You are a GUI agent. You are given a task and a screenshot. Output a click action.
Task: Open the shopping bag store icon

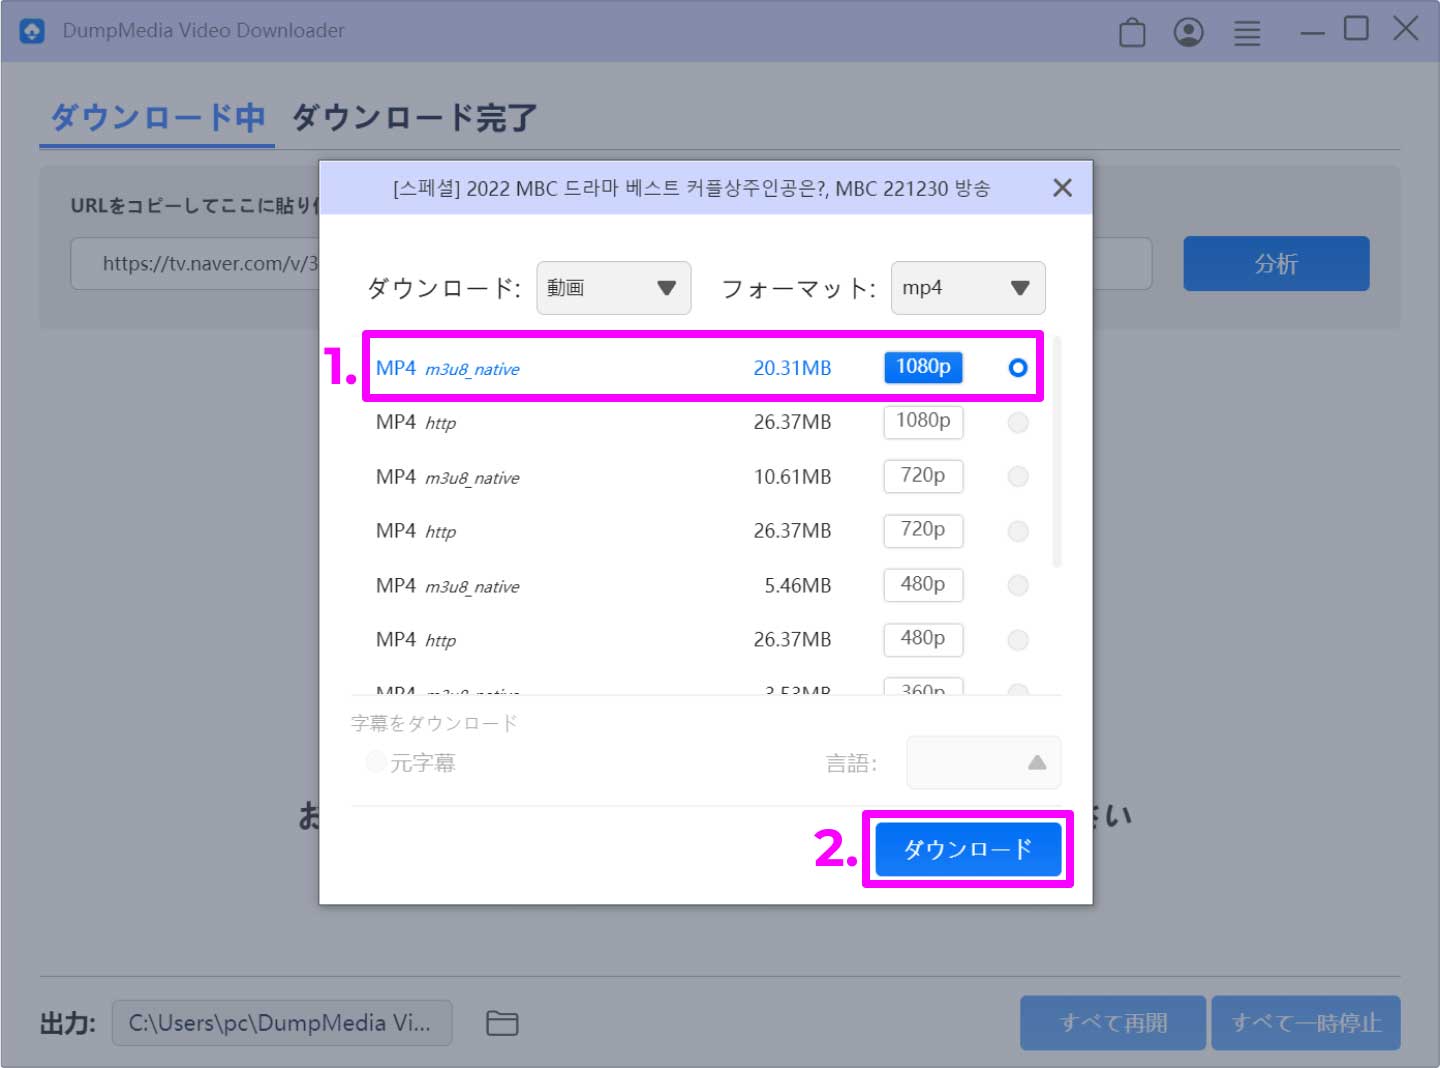(1132, 32)
